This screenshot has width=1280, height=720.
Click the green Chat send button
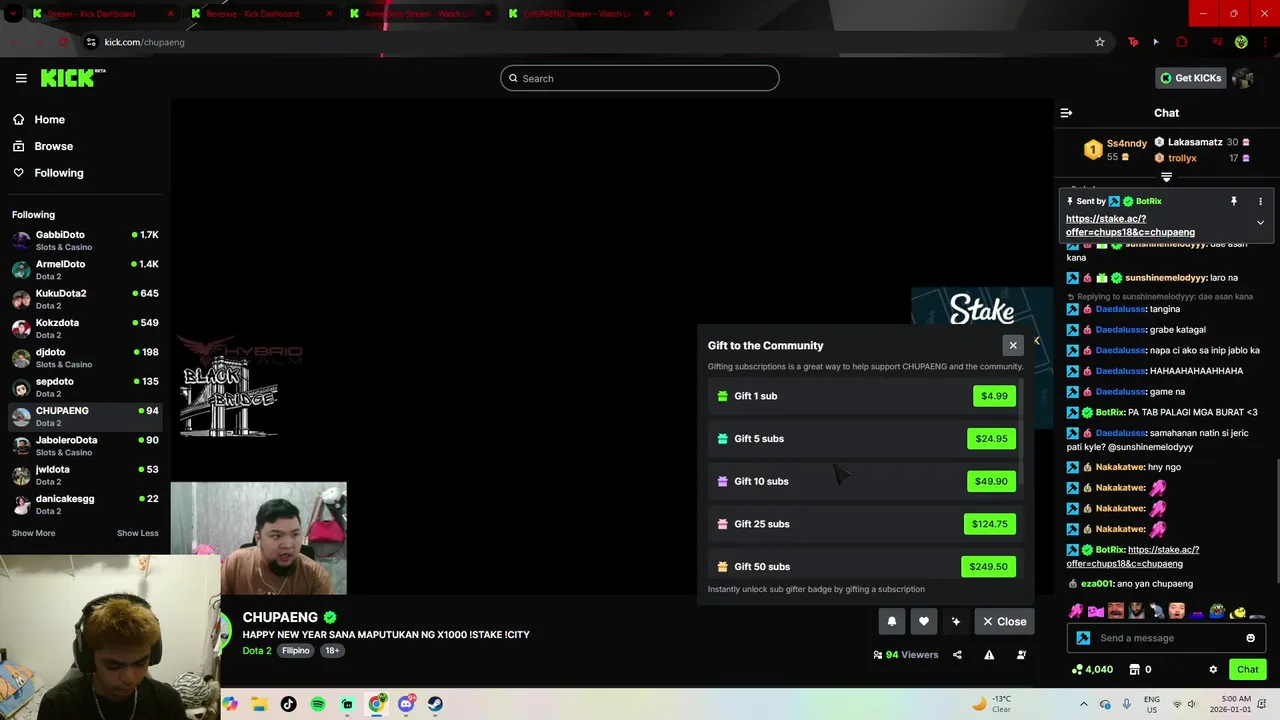(x=1247, y=669)
